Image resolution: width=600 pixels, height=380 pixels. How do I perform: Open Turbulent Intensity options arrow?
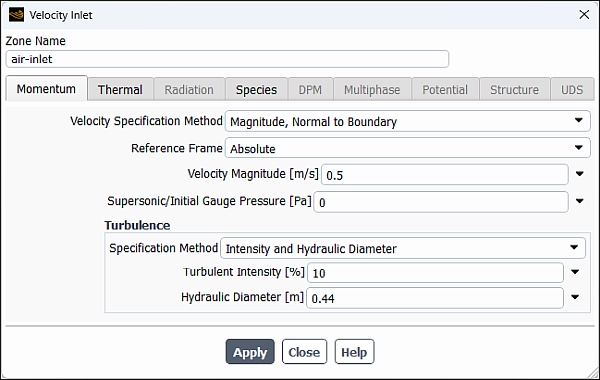575,272
